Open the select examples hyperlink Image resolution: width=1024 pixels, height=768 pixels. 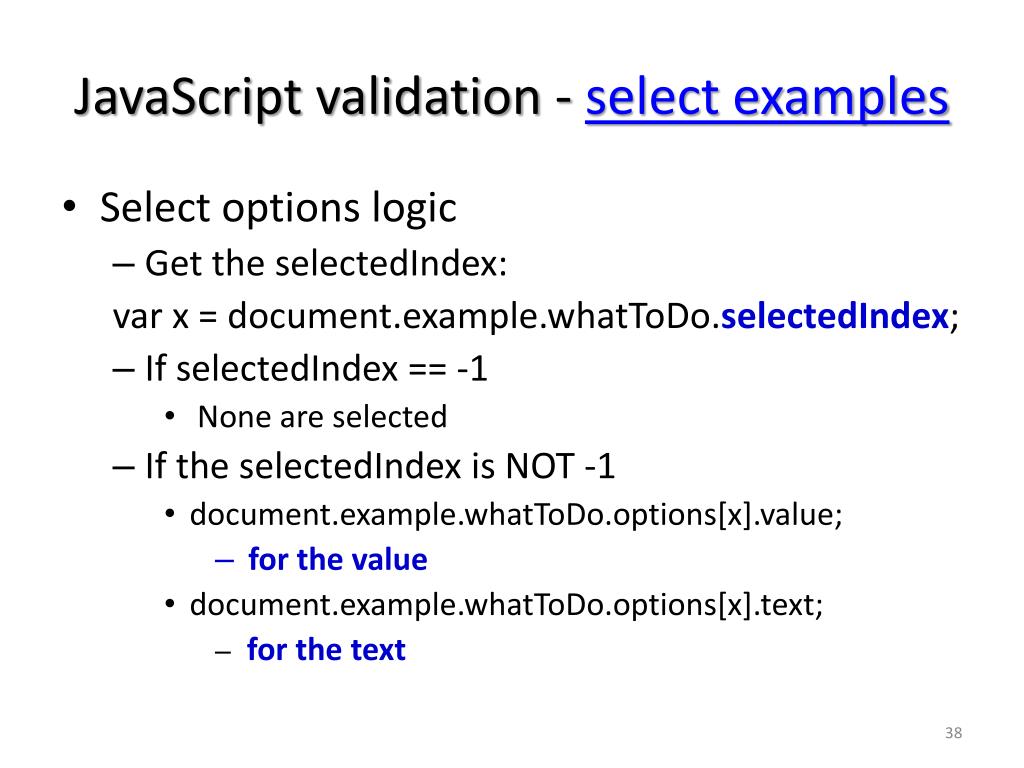[767, 98]
